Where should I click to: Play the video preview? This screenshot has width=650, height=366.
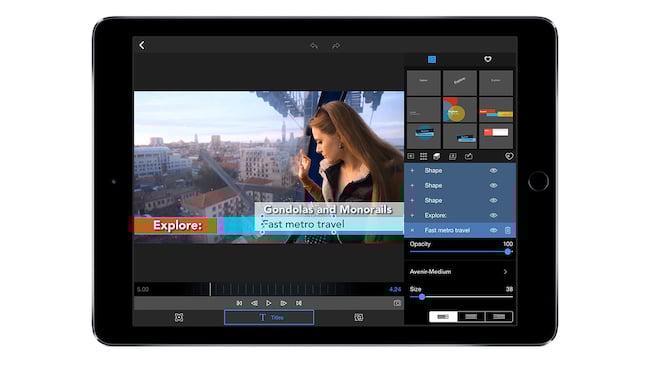(269, 303)
